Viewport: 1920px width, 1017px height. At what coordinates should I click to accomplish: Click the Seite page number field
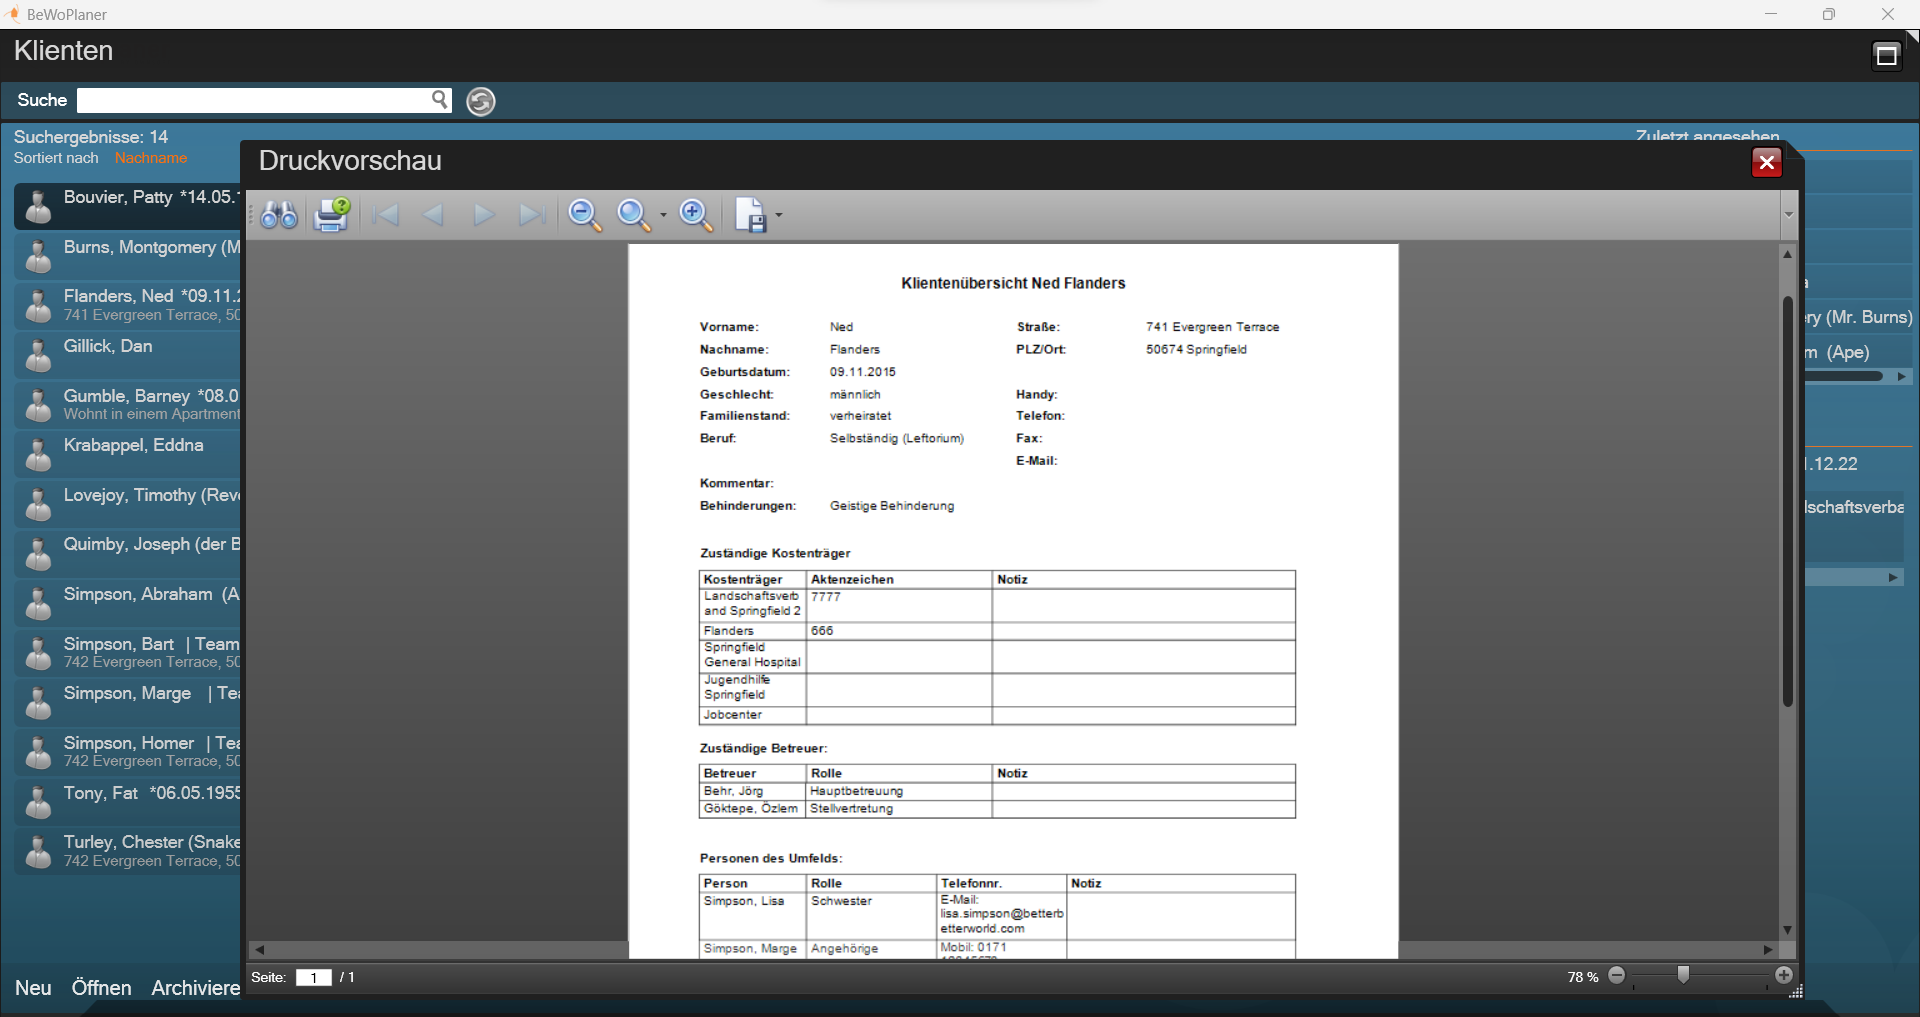point(313,978)
